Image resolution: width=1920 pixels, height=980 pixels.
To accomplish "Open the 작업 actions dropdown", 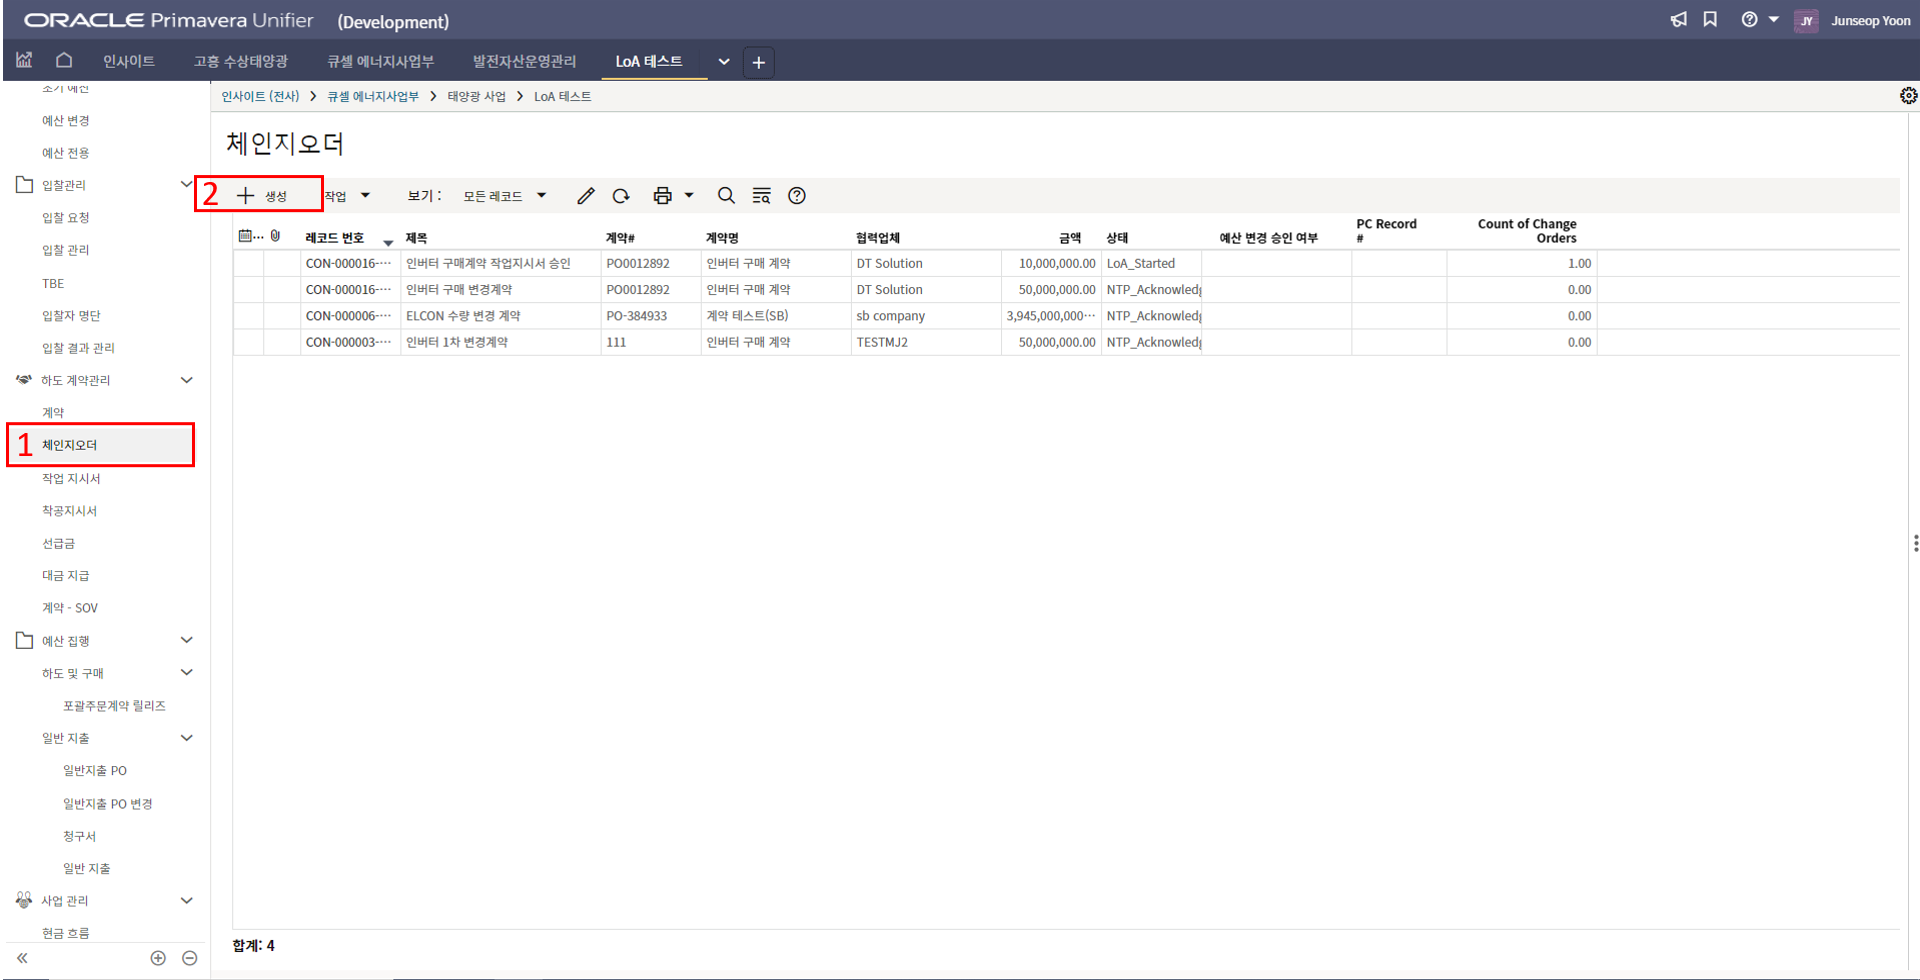I will [x=347, y=196].
